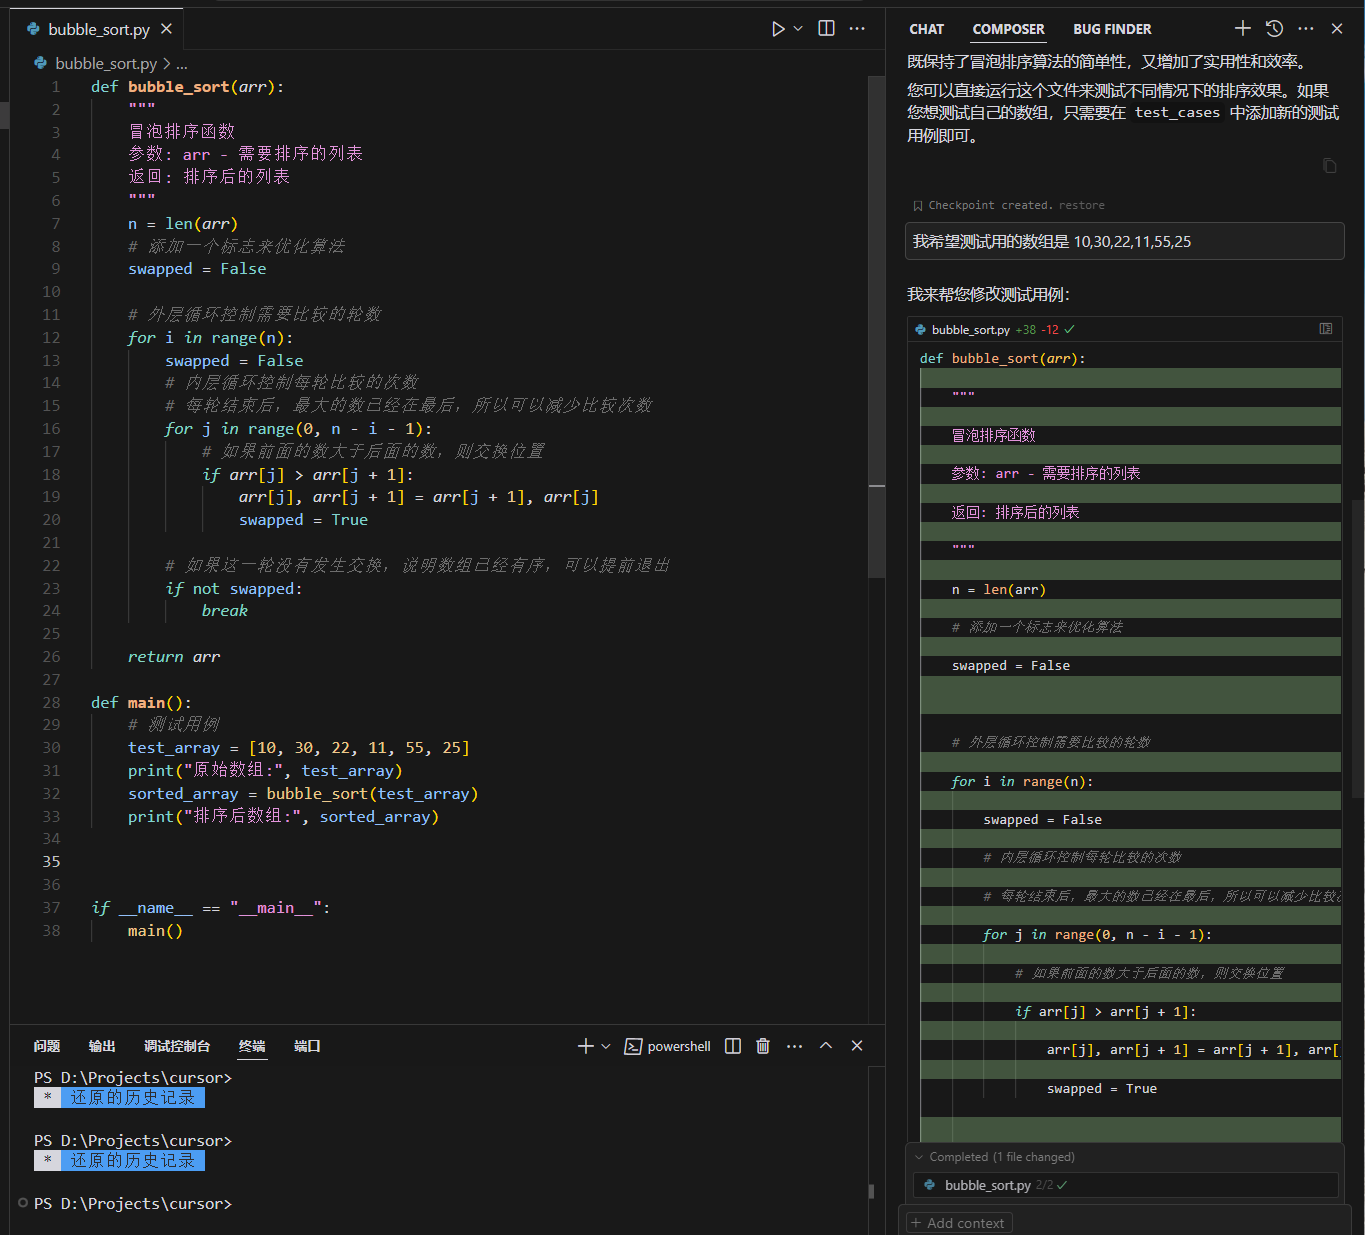Viewport: 1365px width, 1235px height.
Task: Start a new composer with plus icon
Action: [x=1242, y=28]
